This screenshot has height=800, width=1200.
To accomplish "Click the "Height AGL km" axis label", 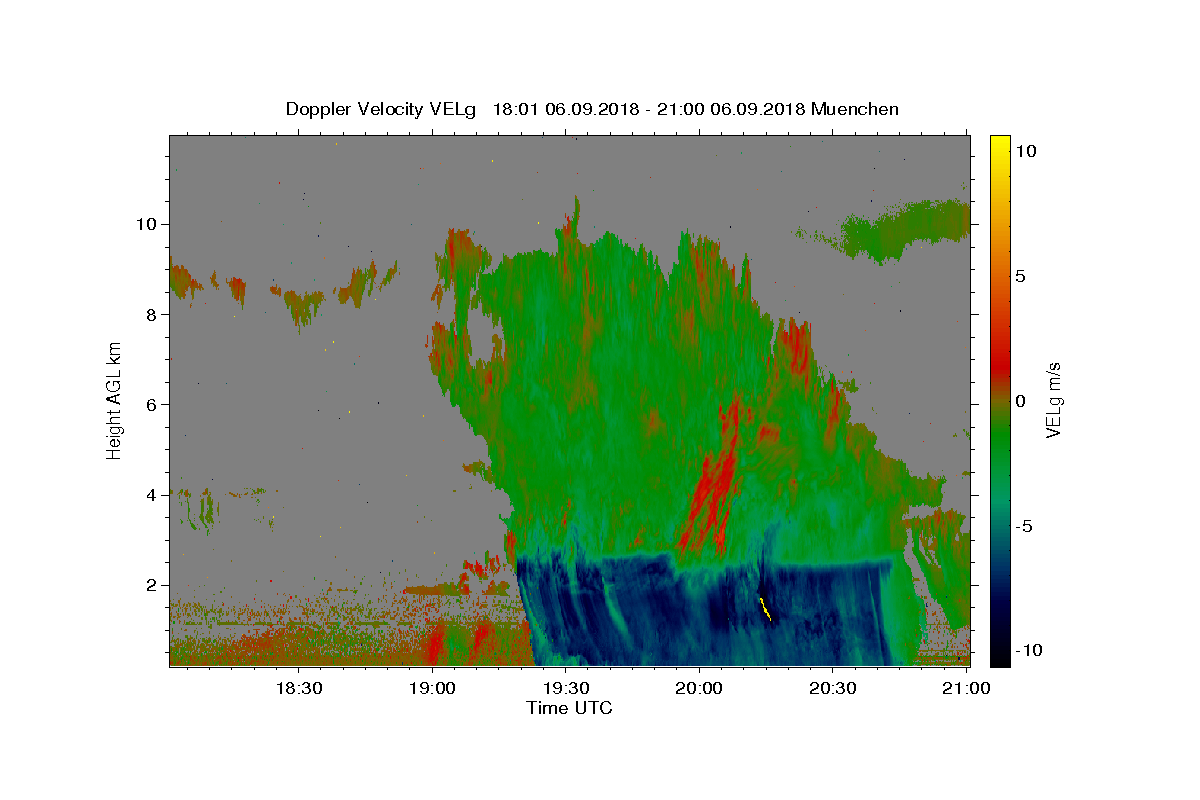I will tap(115, 400).
